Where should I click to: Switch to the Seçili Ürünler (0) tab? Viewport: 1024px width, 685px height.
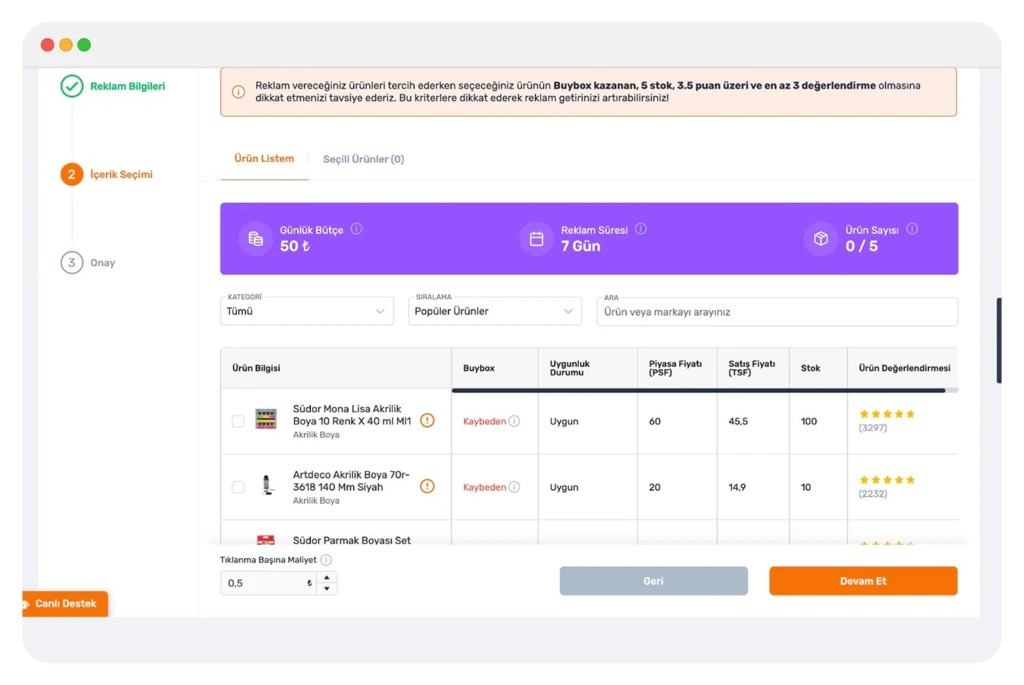[364, 159]
